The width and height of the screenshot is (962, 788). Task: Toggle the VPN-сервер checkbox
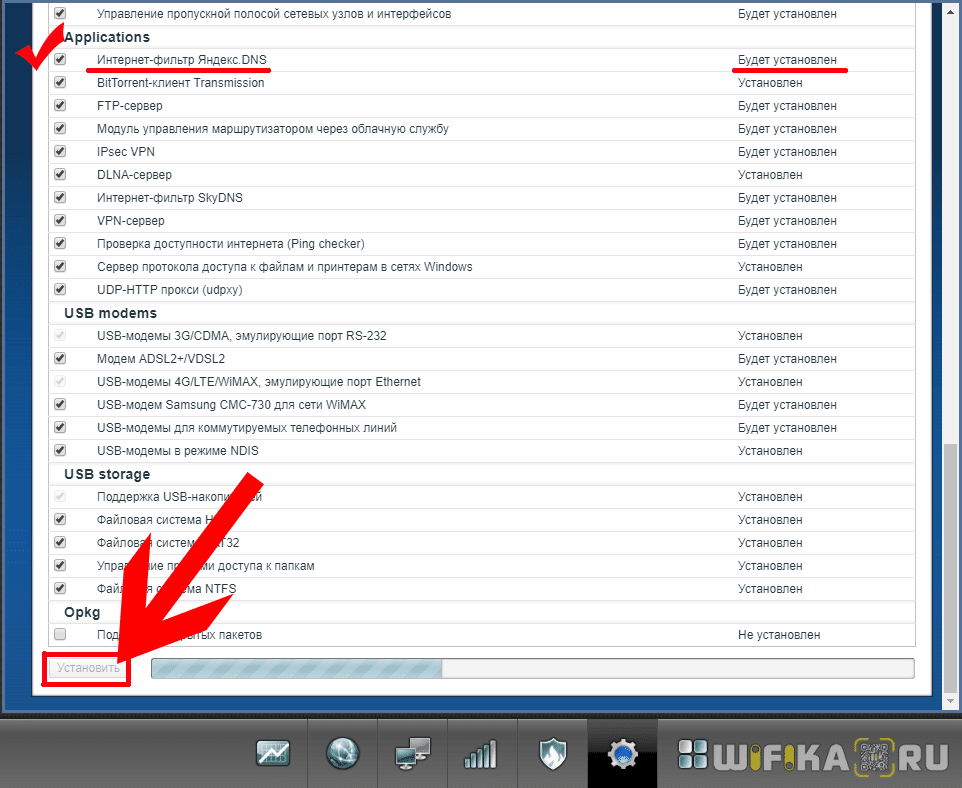pyautogui.click(x=60, y=221)
